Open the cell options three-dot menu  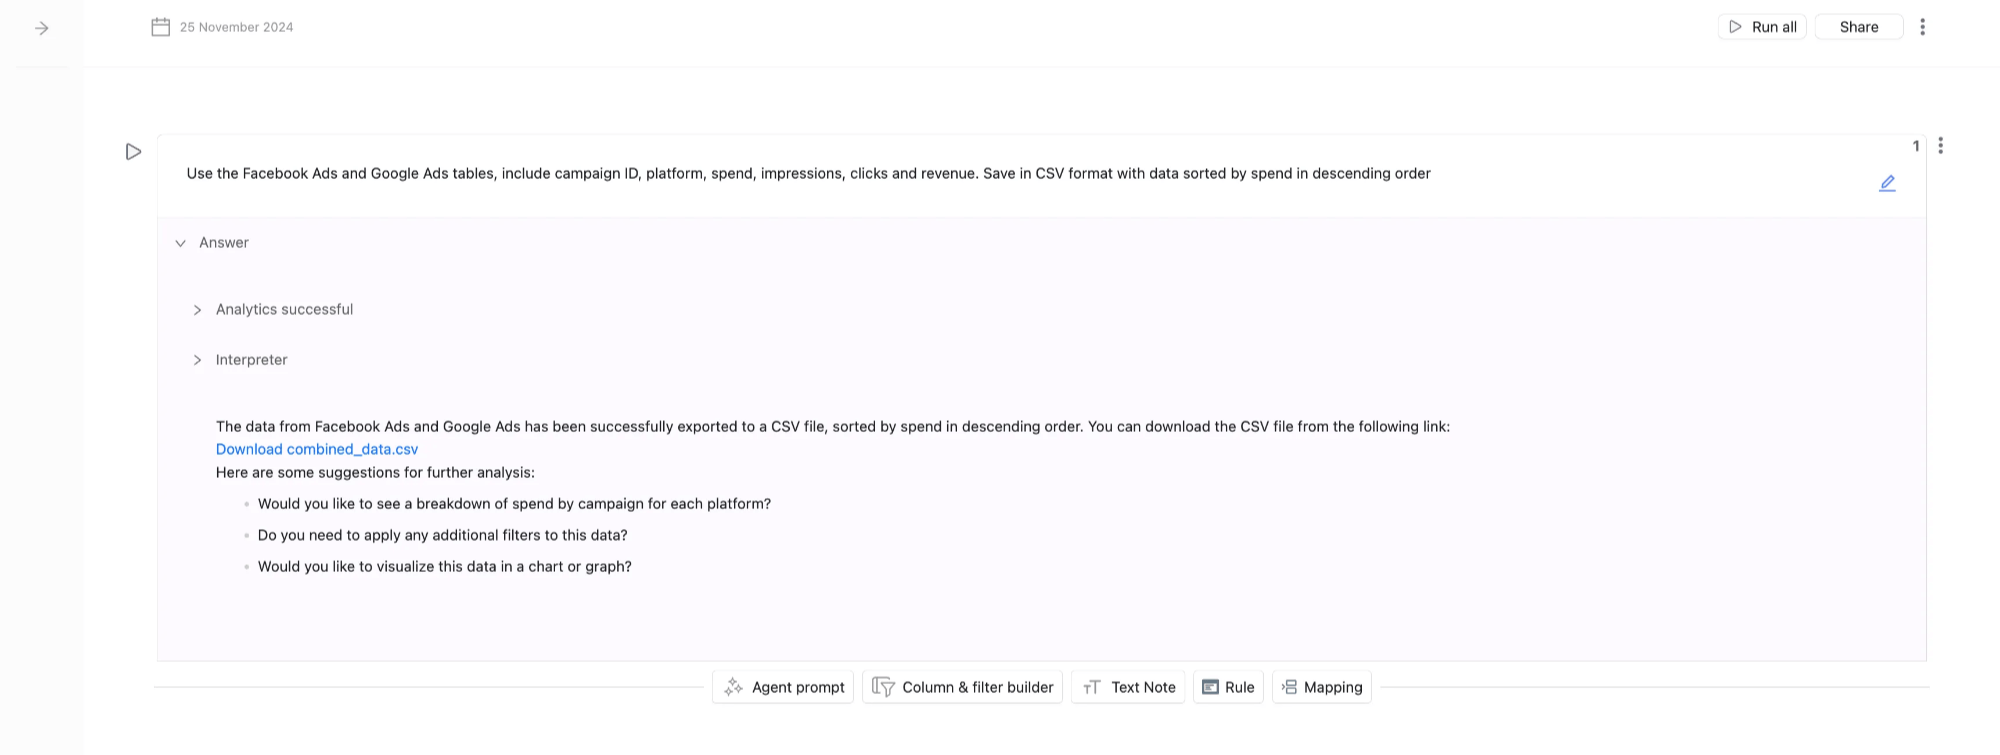click(x=1940, y=146)
